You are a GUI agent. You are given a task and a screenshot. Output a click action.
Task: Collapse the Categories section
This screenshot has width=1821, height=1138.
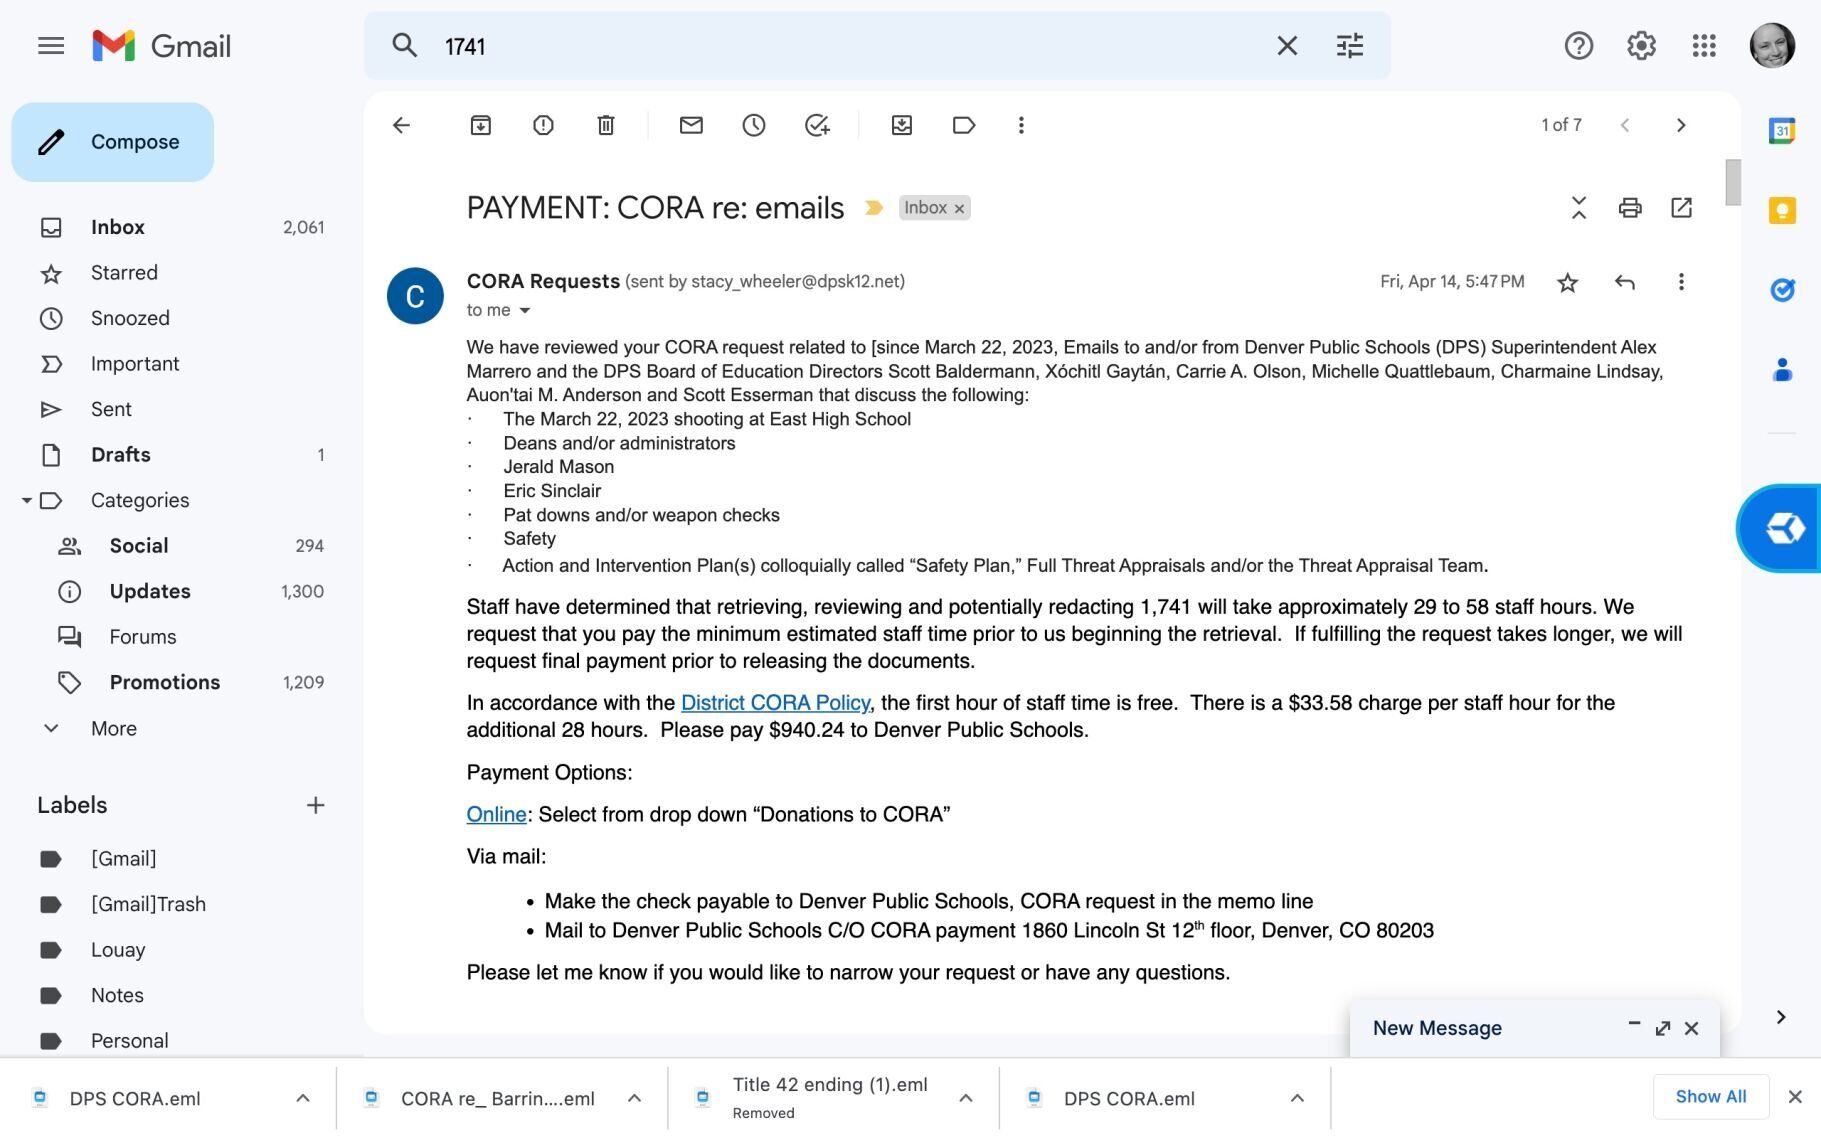26,500
